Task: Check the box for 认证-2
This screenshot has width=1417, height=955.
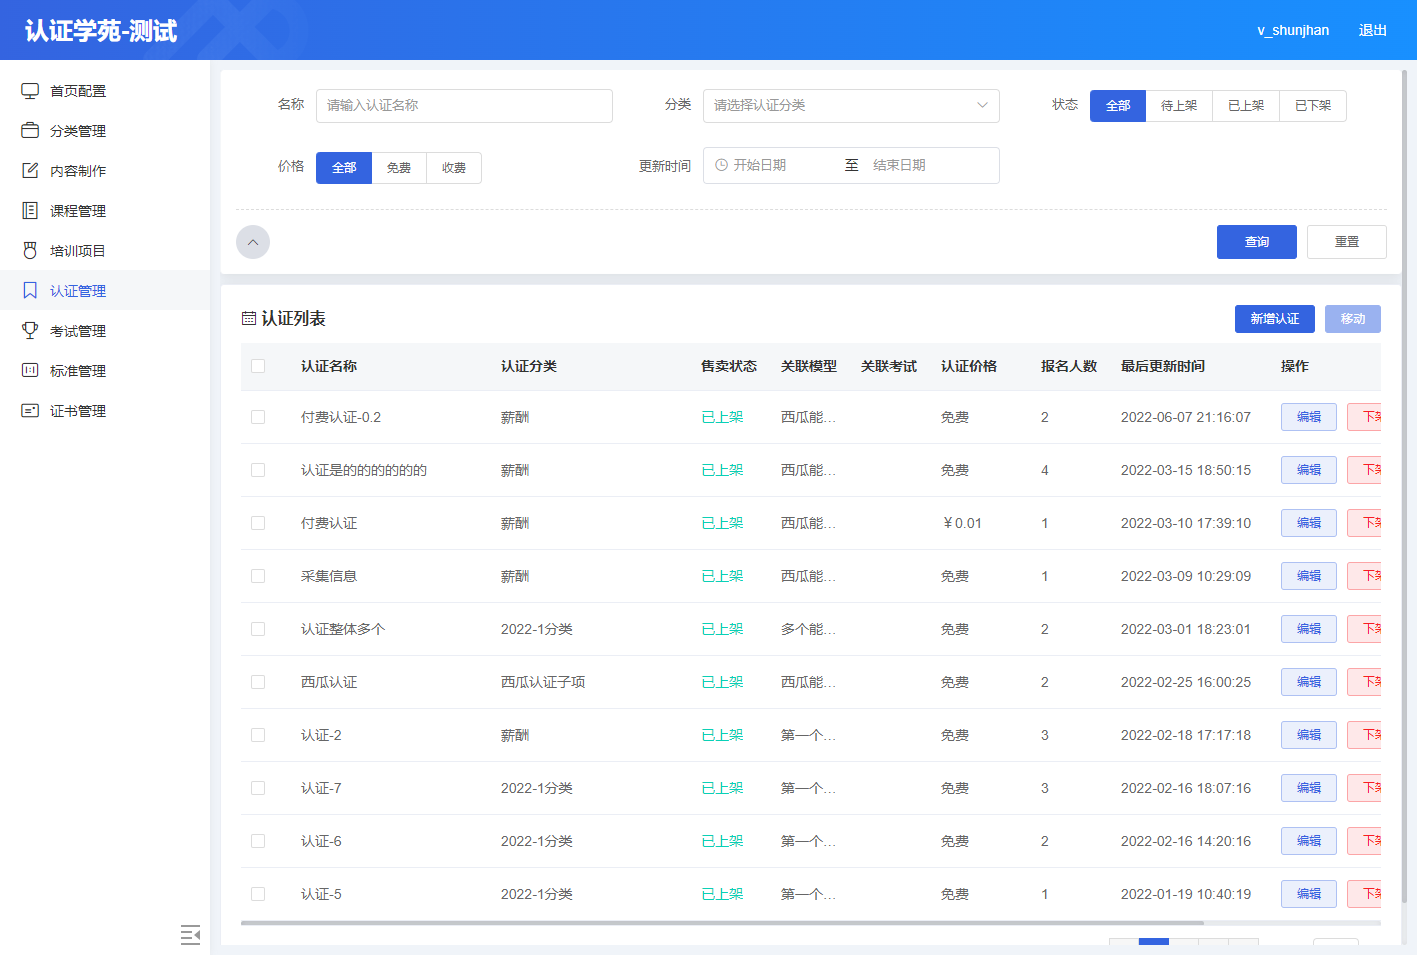Action: (258, 735)
